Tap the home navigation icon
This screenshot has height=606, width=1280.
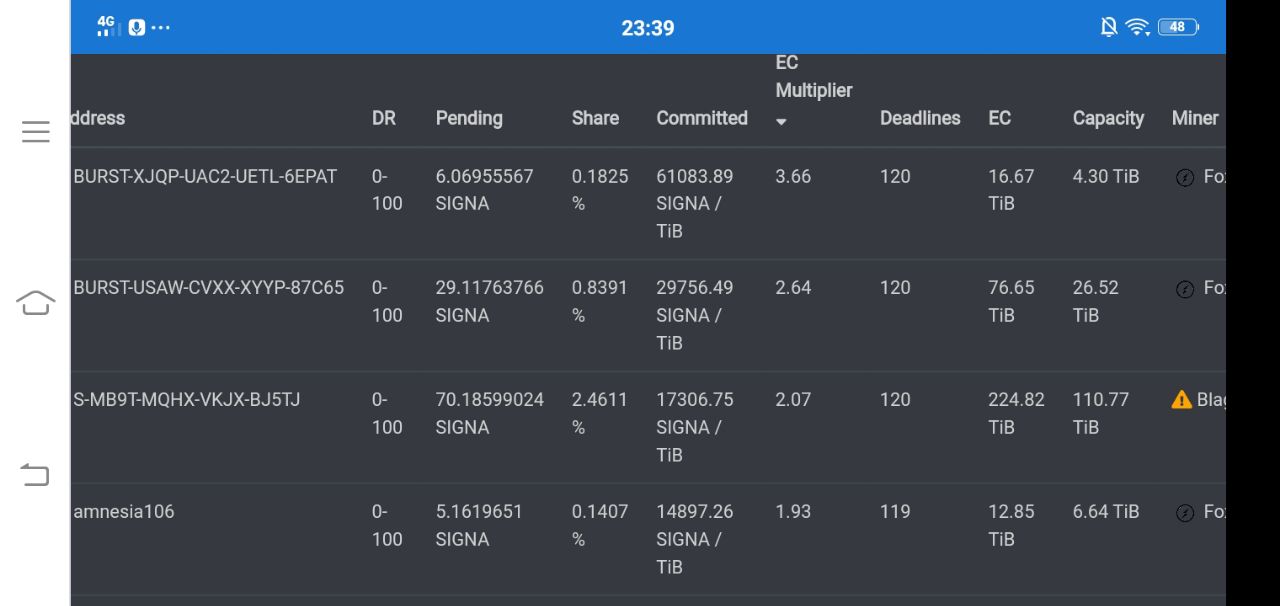[x=35, y=303]
